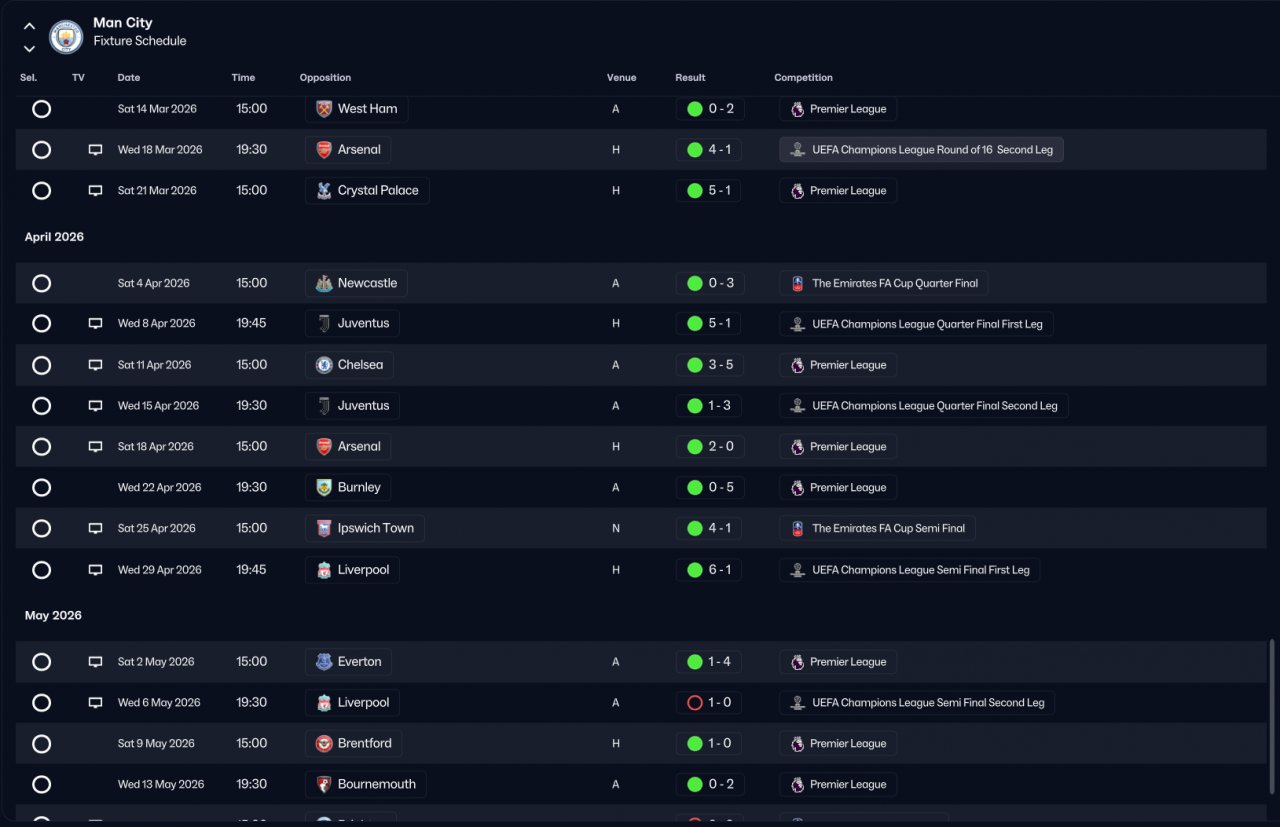1280x827 pixels.
Task: Click red result circle for Liverpool 1-0
Action: coord(695,703)
